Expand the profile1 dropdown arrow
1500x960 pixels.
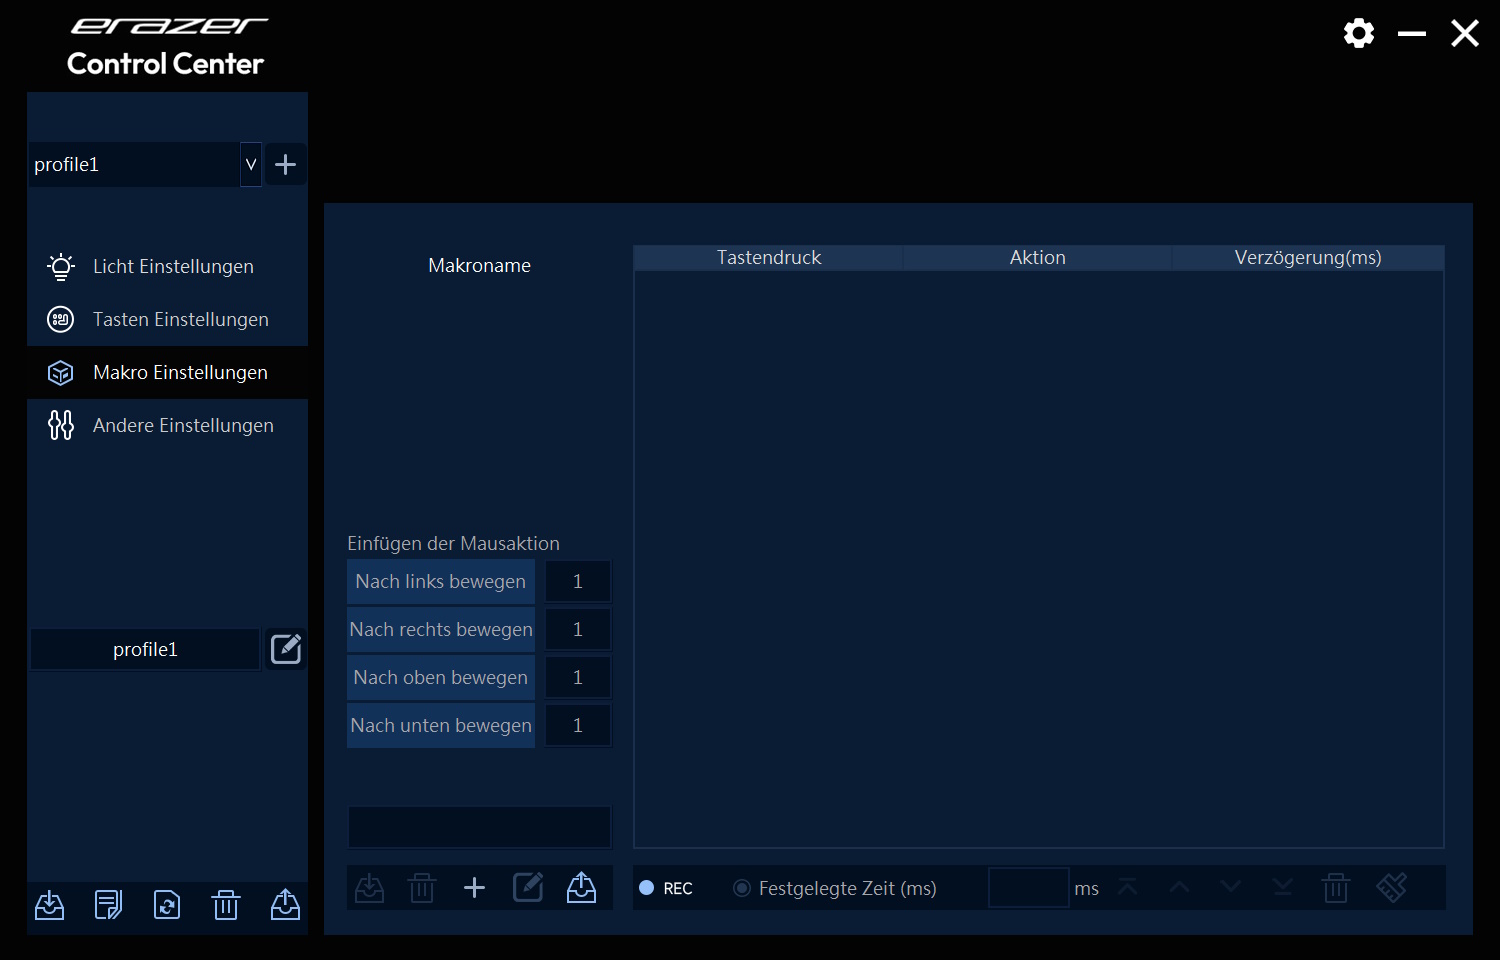pyautogui.click(x=251, y=164)
